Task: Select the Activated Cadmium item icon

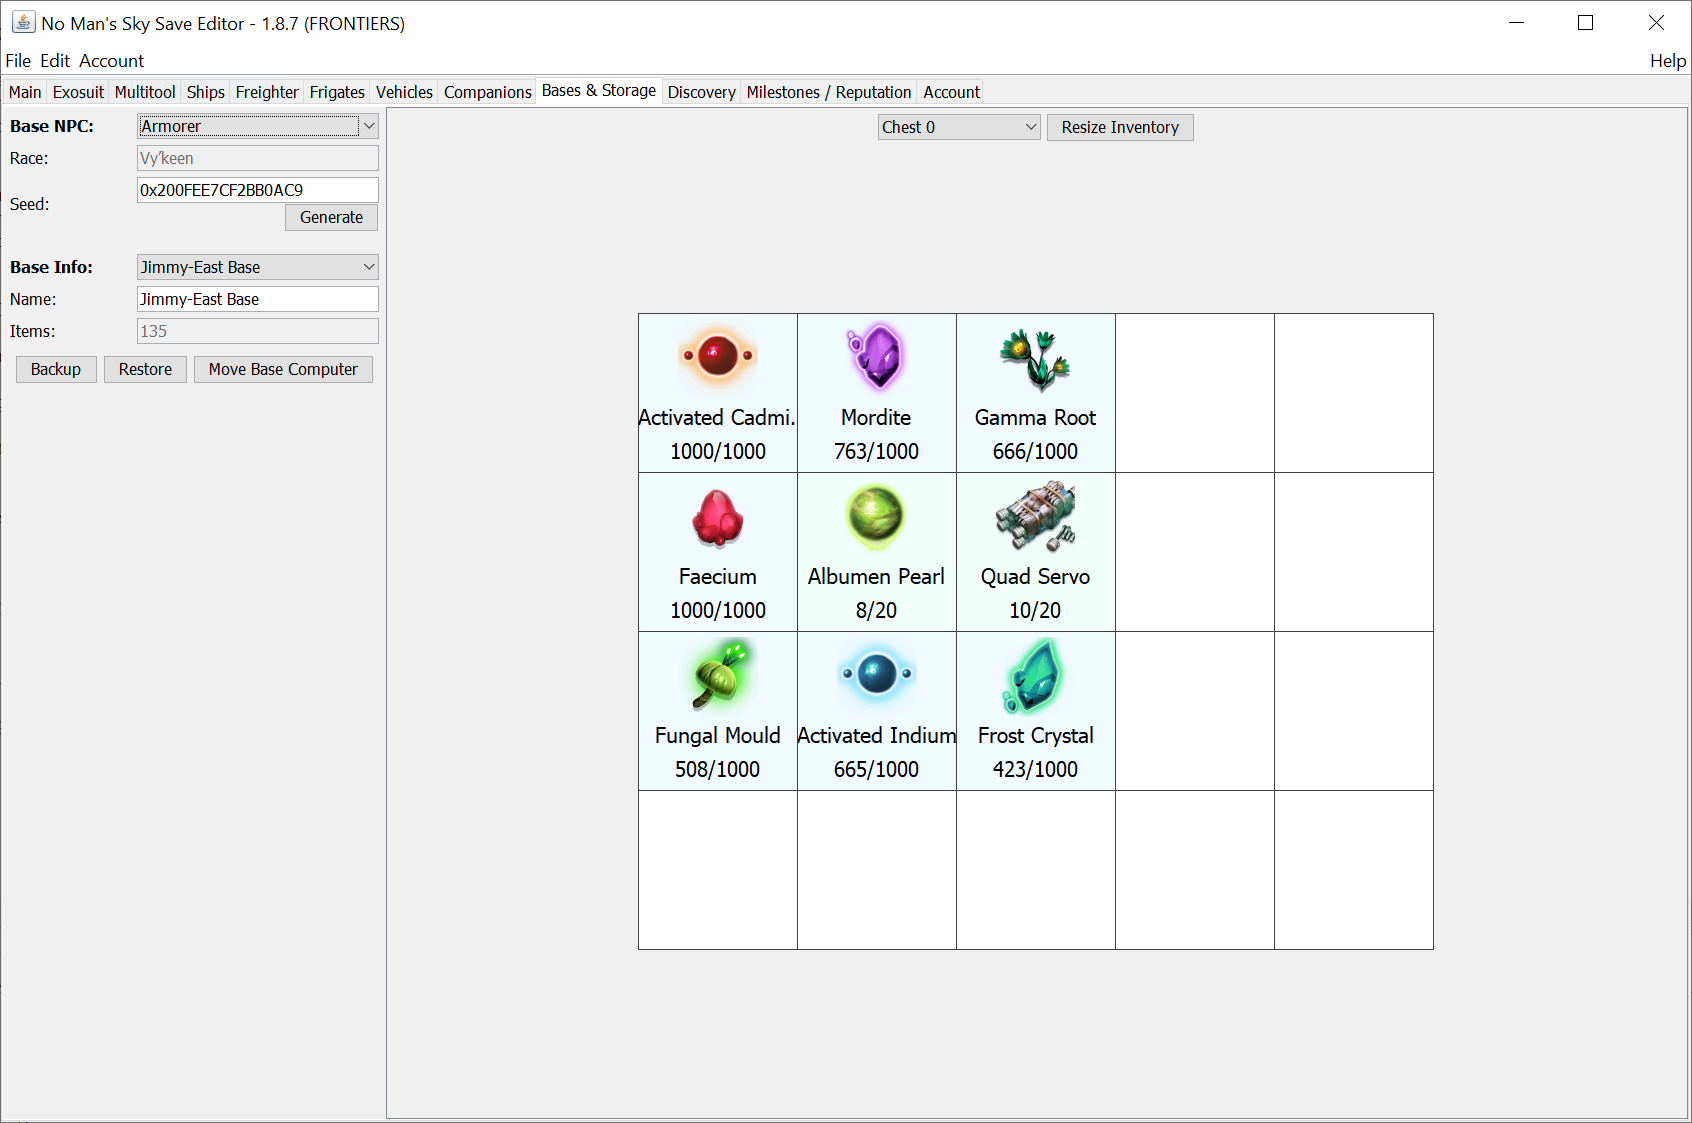Action: point(718,356)
